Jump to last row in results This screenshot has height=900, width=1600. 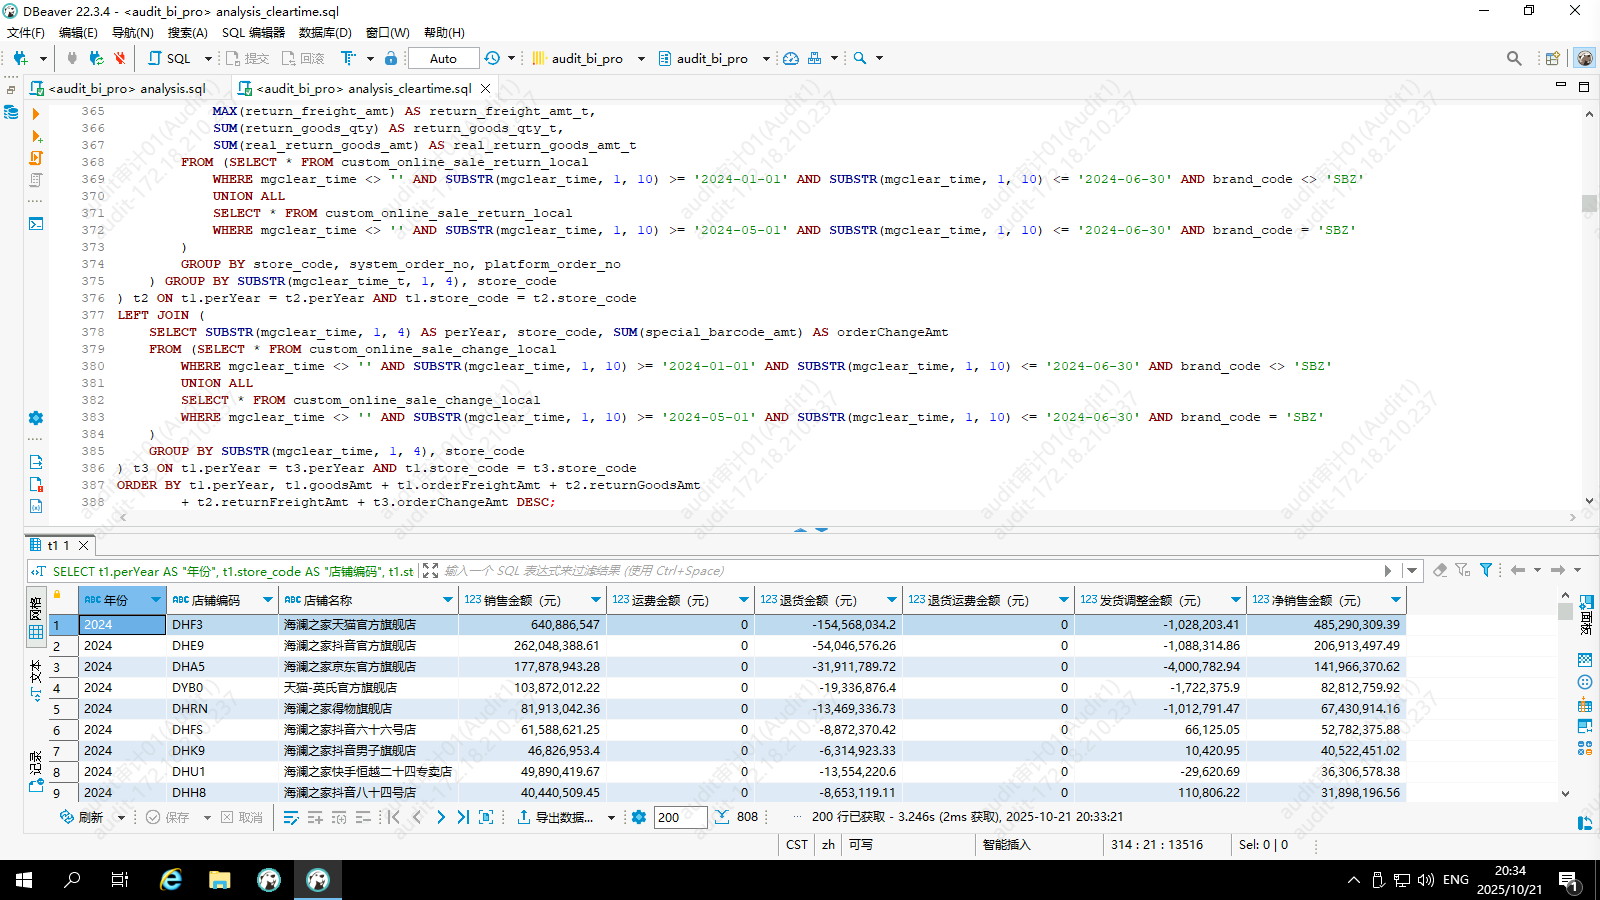coord(463,817)
